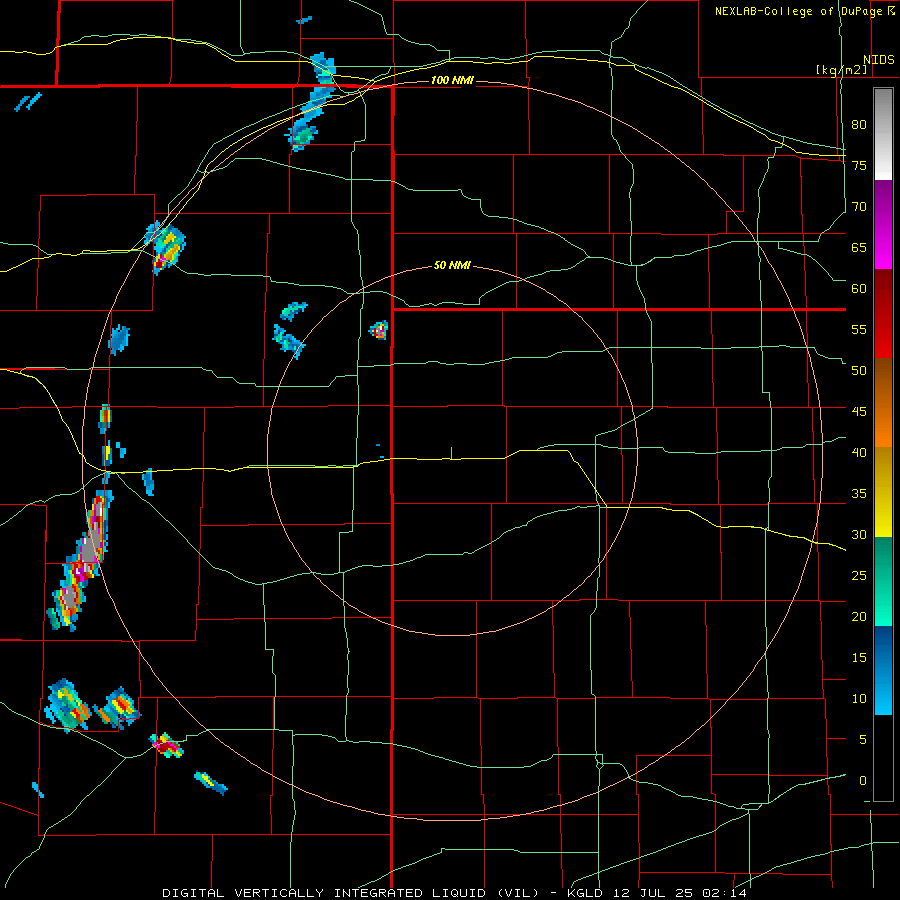
Task: Click the 65 value on the scale
Action: 859,248
